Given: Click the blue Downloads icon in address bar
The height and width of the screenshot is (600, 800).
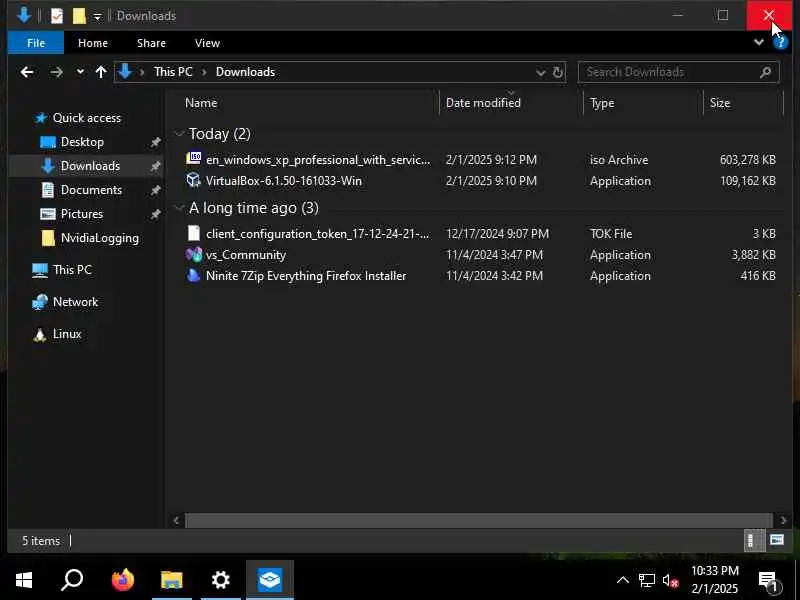Looking at the screenshot, I should [125, 72].
